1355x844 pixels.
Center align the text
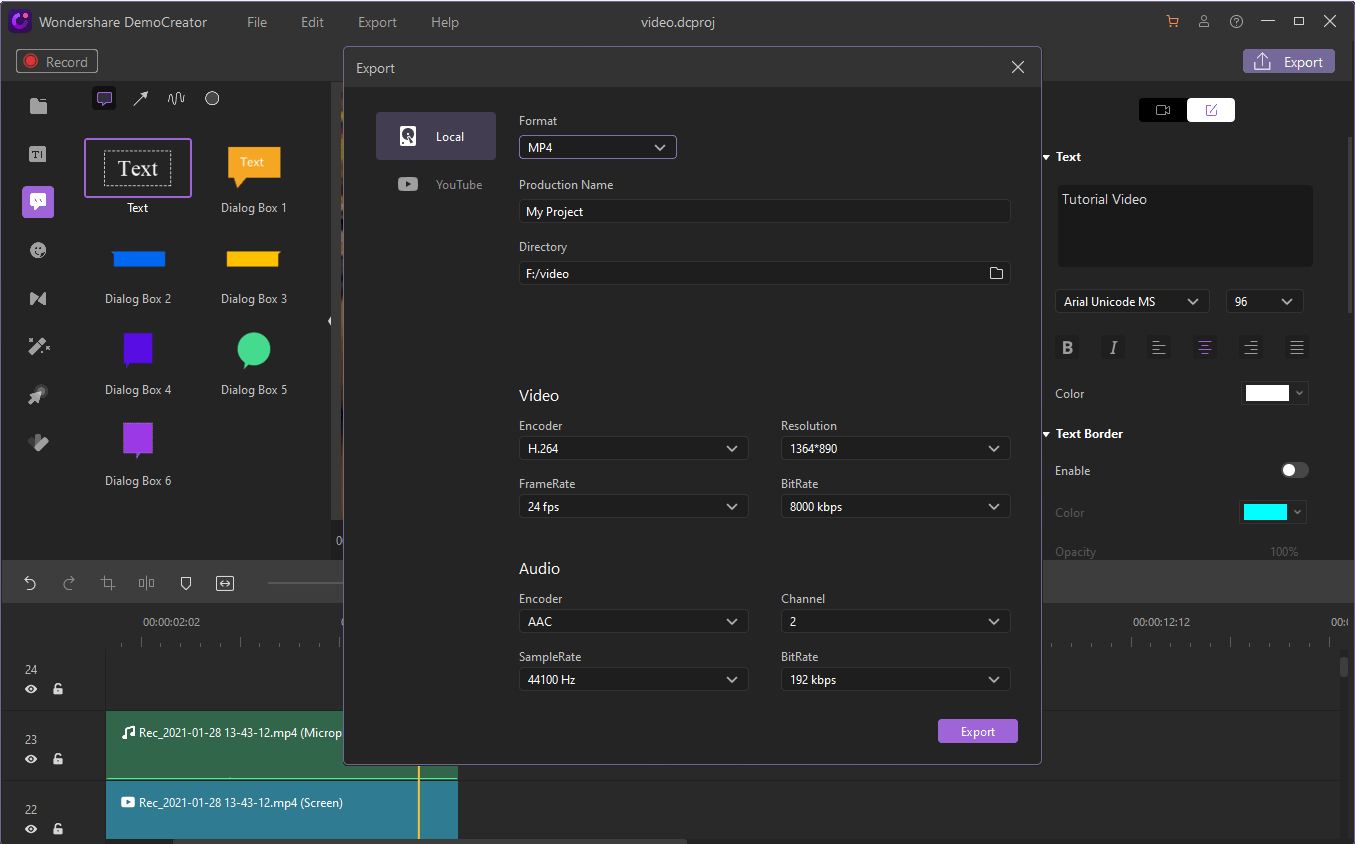(x=1205, y=348)
